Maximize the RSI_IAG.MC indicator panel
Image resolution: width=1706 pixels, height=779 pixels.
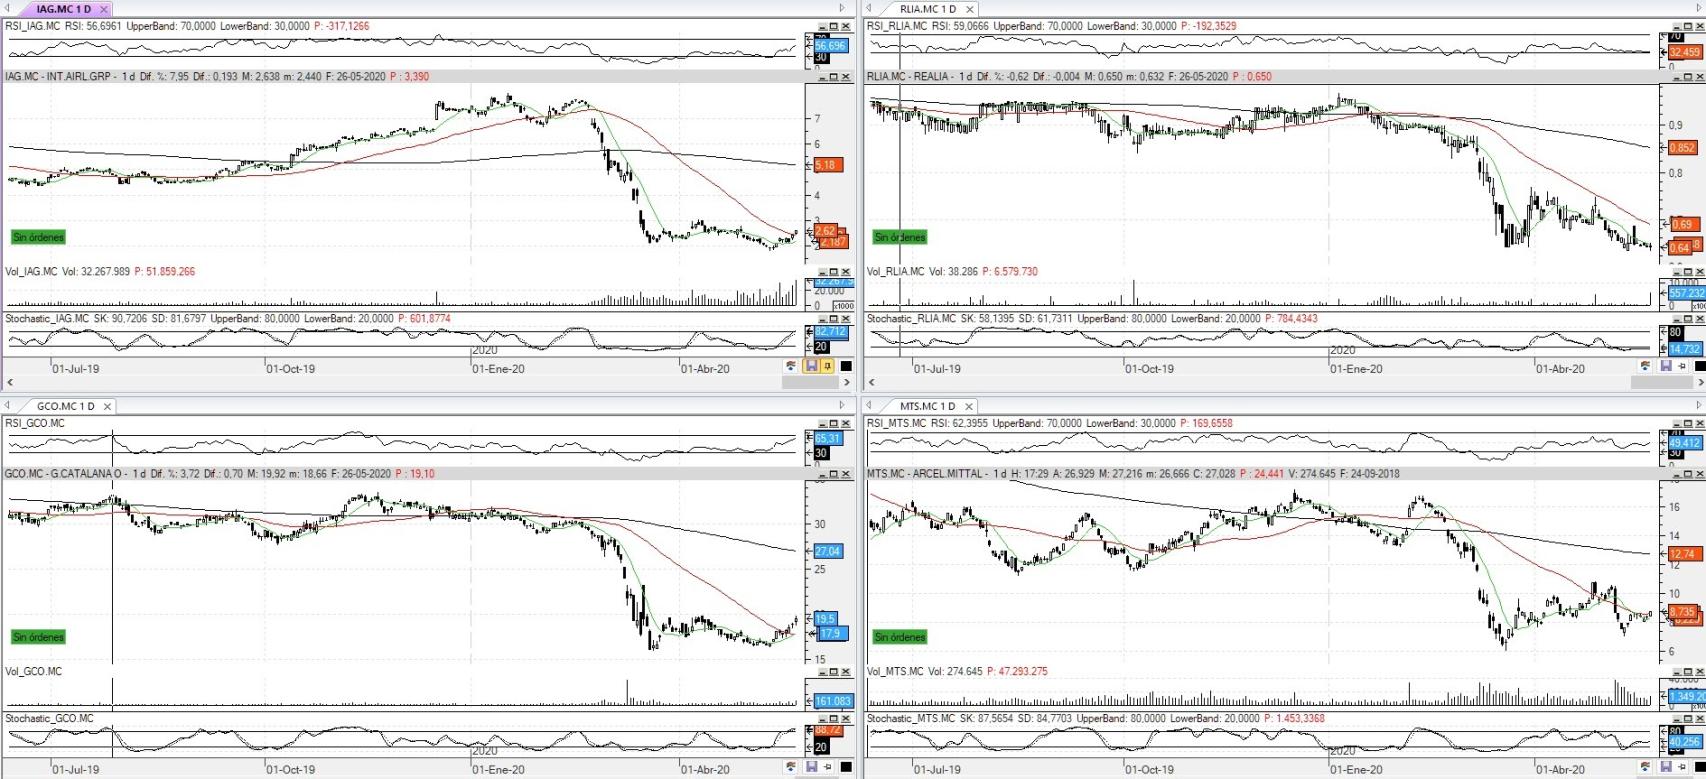(834, 26)
